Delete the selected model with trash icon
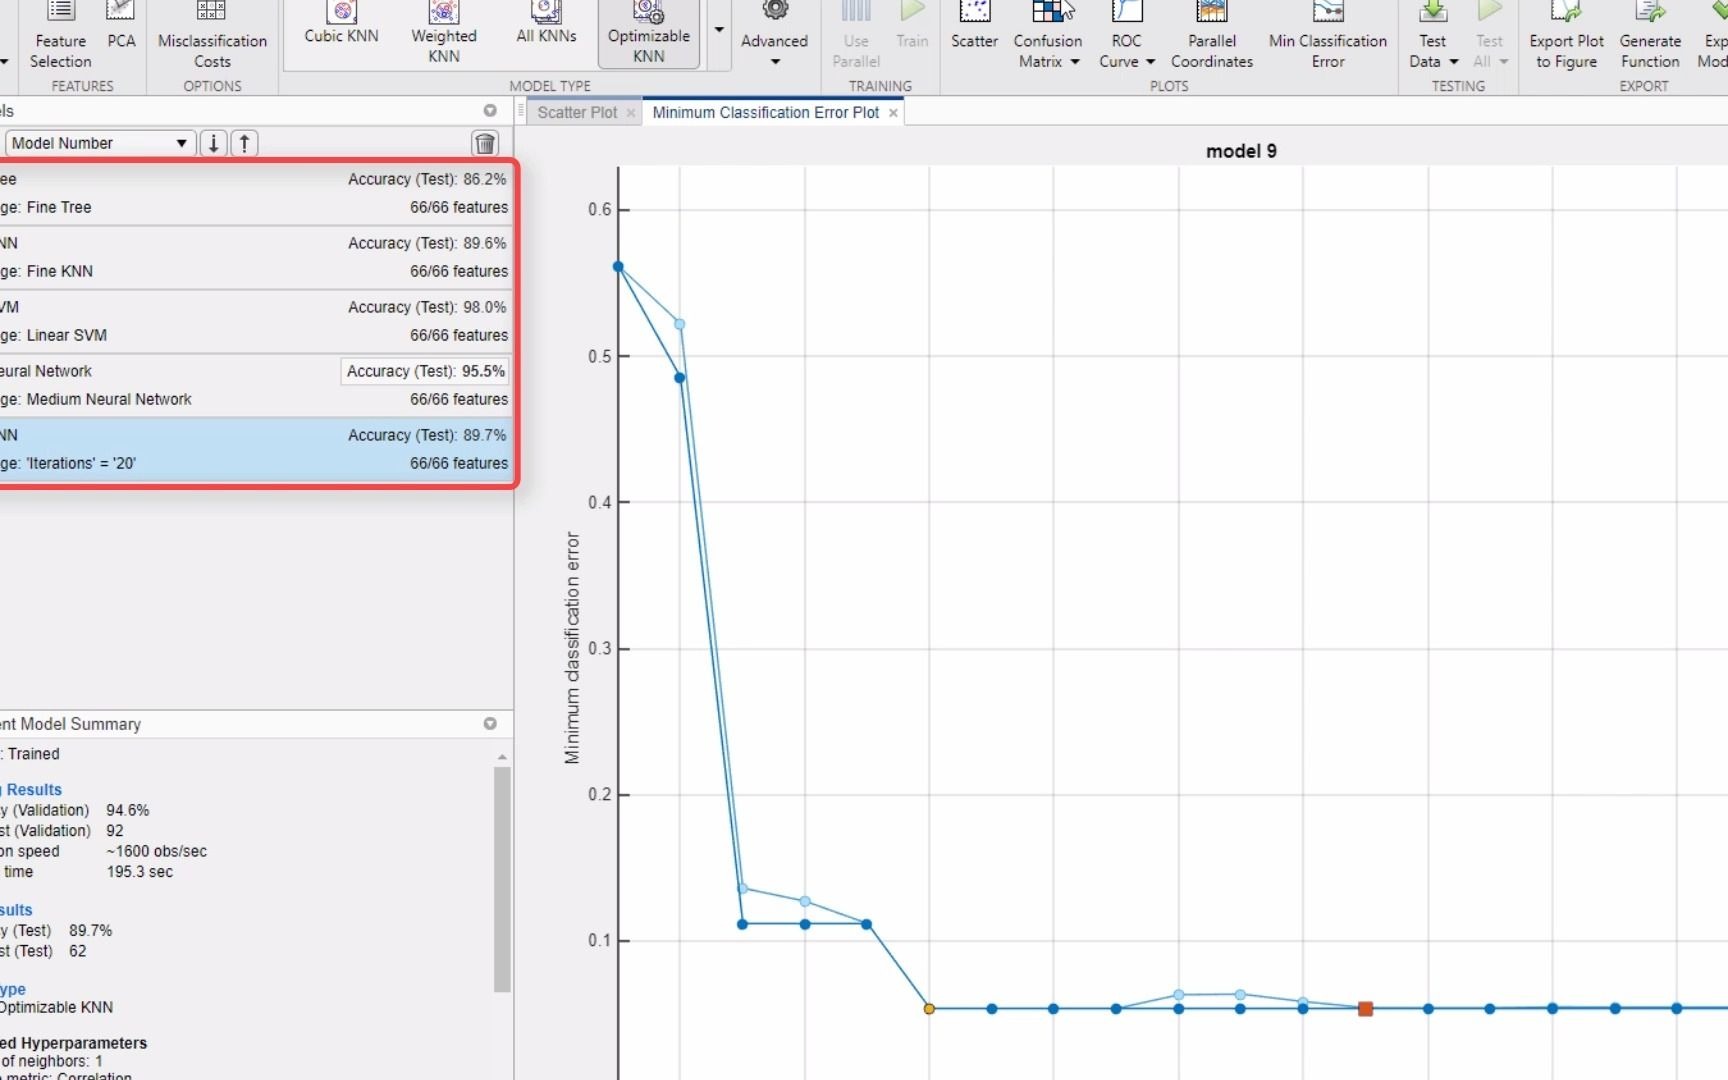 click(x=486, y=143)
